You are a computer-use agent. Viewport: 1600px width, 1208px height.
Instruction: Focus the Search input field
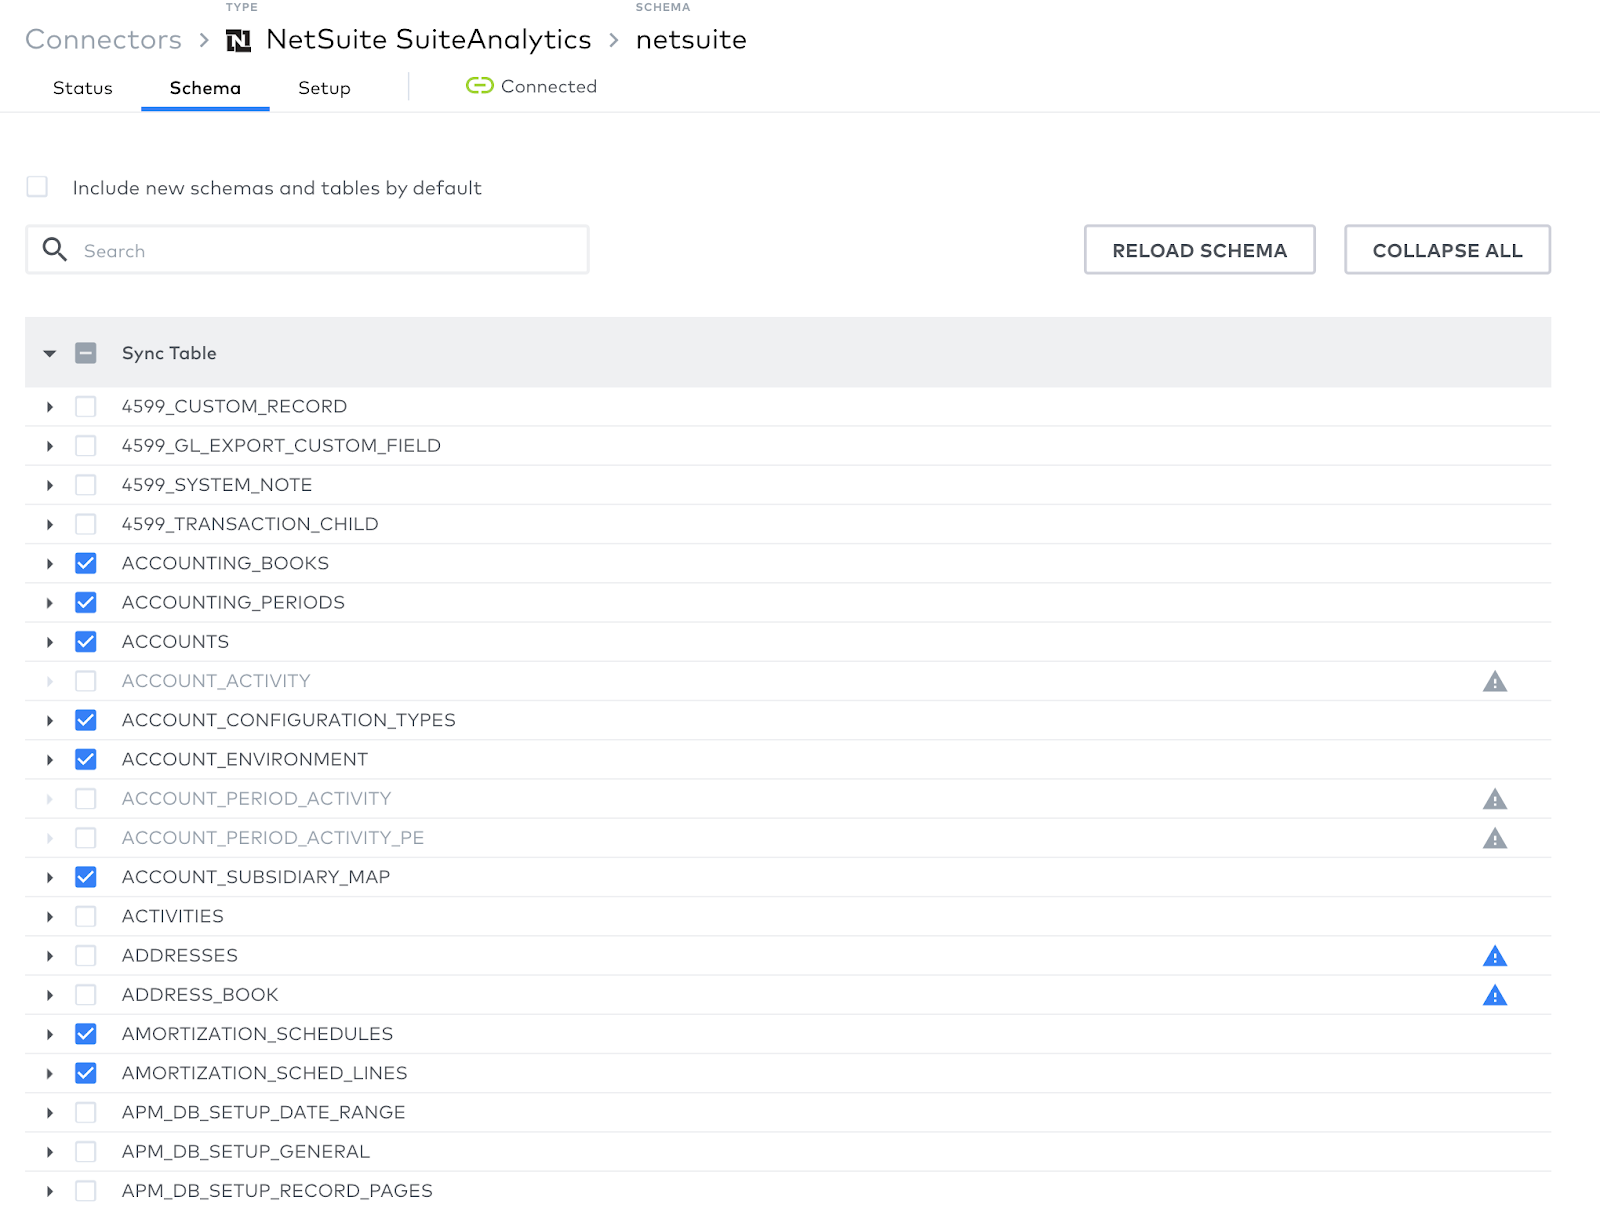tap(307, 250)
